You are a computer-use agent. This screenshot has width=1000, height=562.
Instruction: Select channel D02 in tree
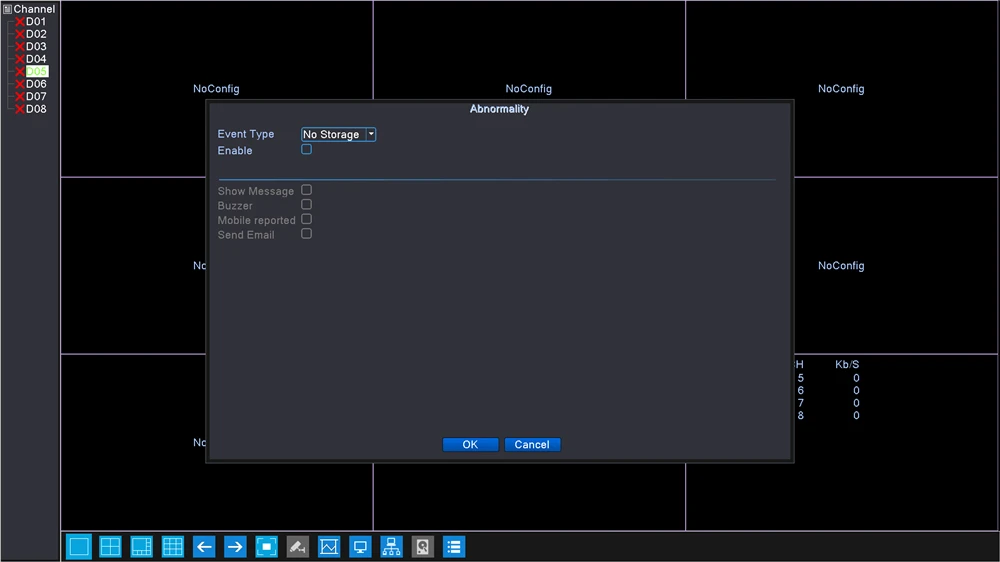pos(36,34)
